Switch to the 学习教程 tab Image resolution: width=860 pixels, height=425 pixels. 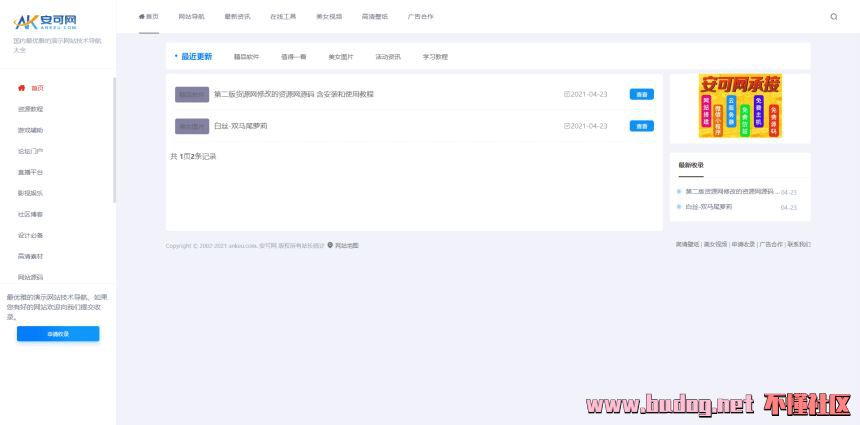click(x=435, y=56)
